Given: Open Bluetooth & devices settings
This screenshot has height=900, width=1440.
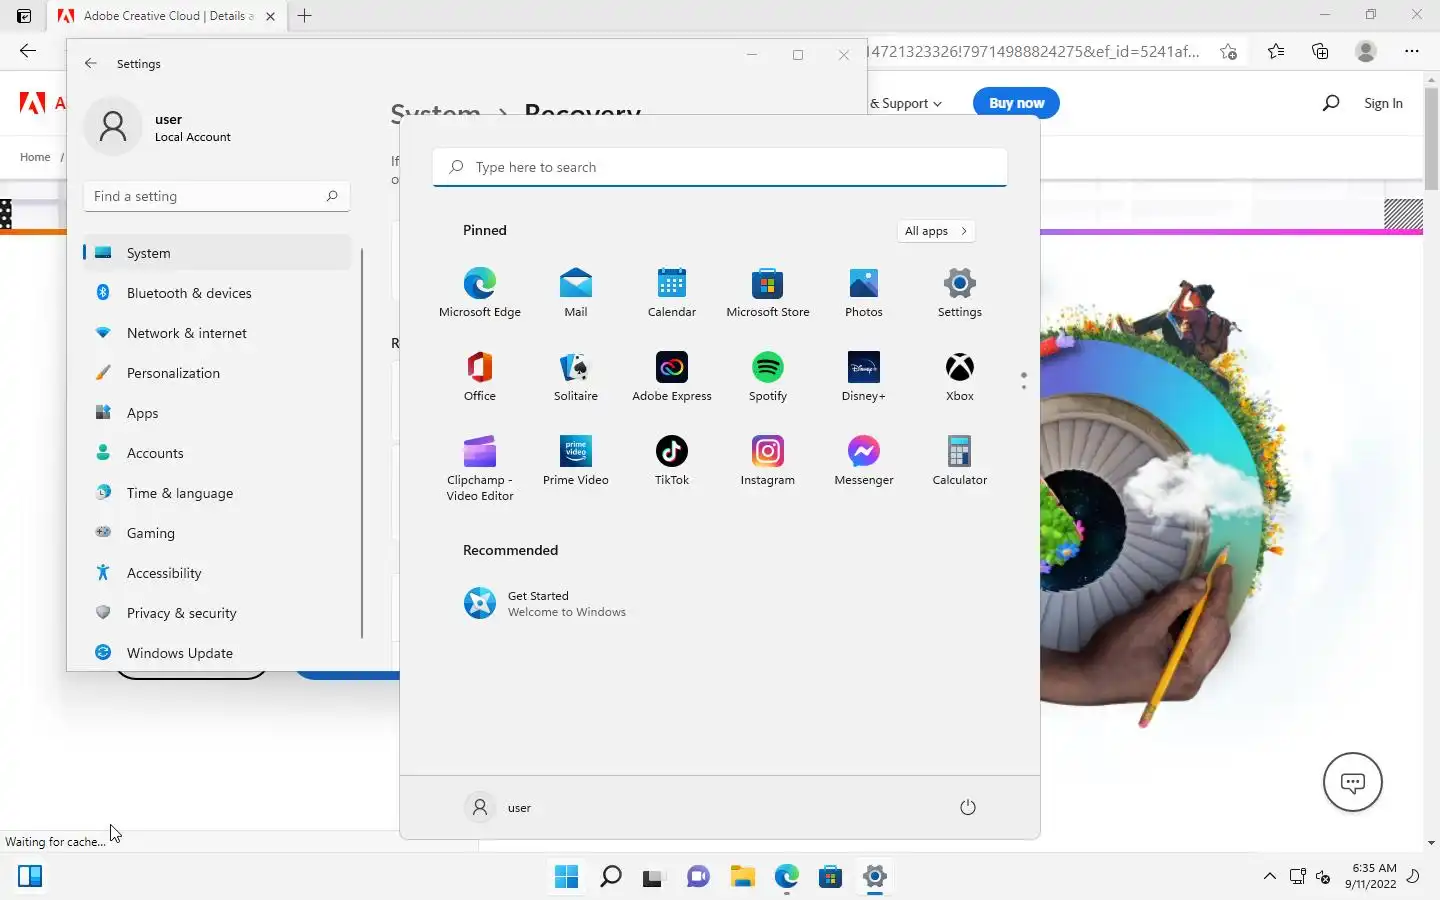Looking at the screenshot, I should click(x=217, y=293).
